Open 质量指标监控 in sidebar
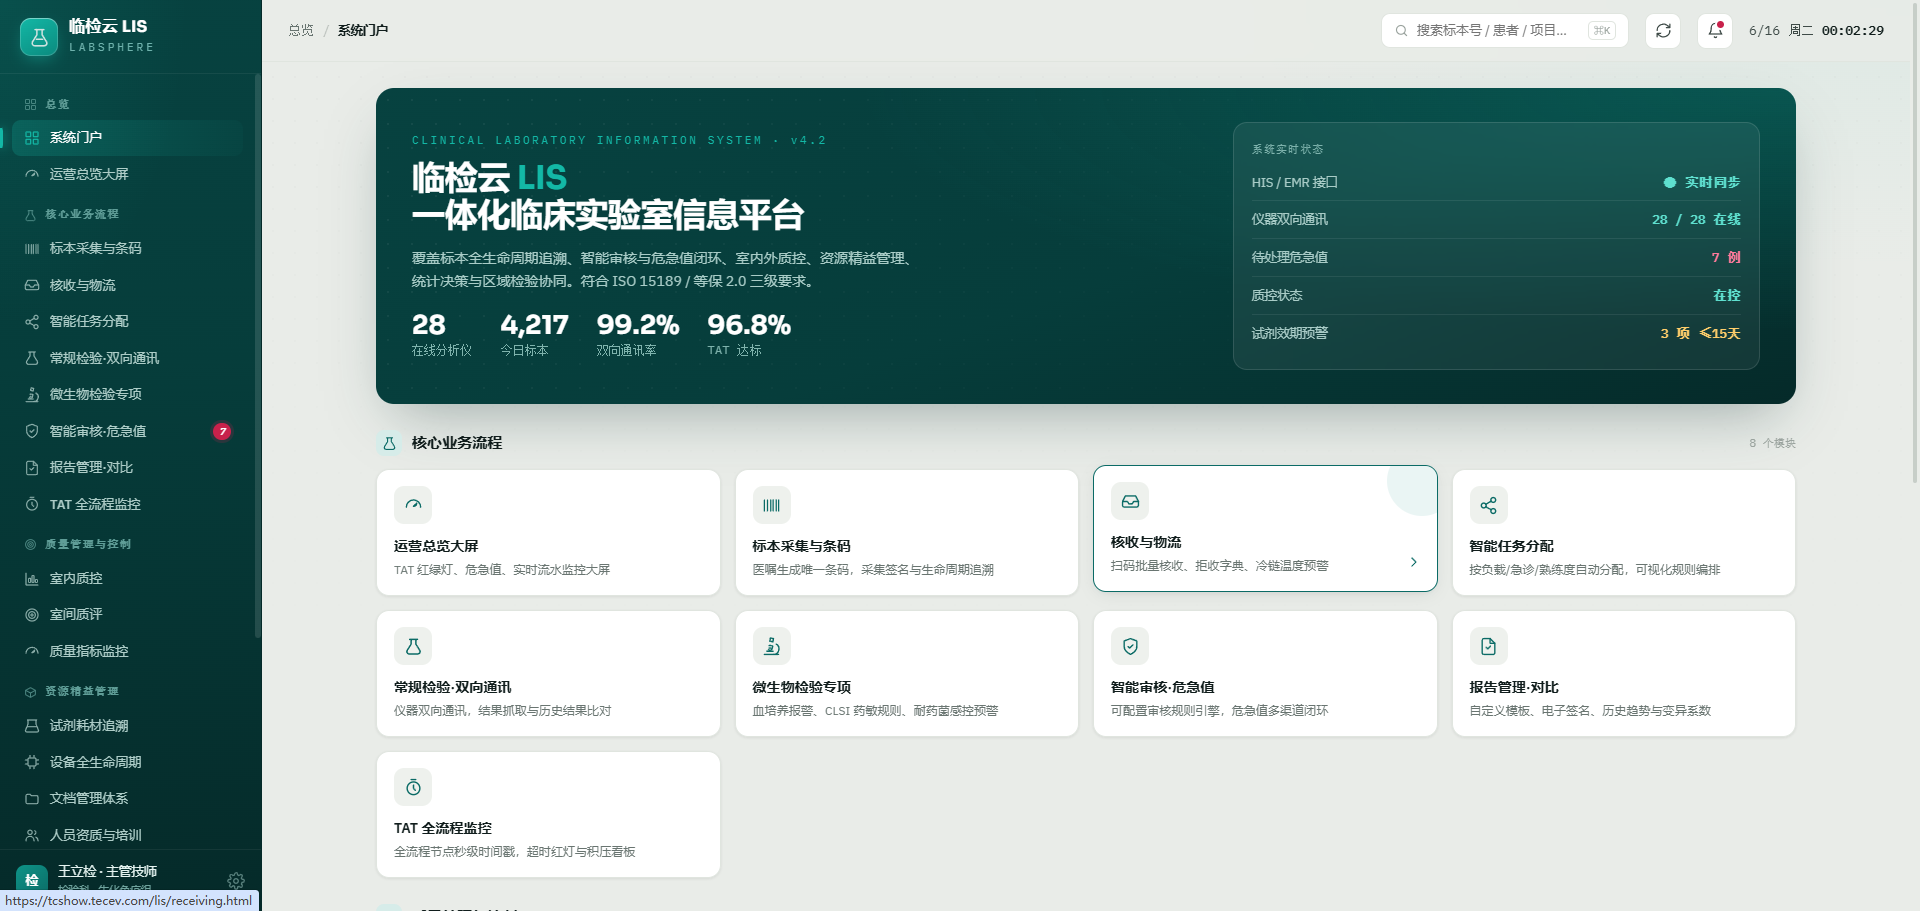Screen dimensions: 1920x911 [x=128, y=651]
